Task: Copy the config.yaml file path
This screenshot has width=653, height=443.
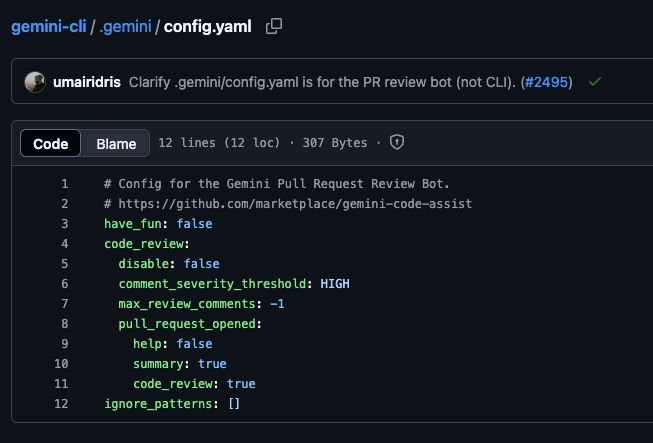Action: (274, 26)
